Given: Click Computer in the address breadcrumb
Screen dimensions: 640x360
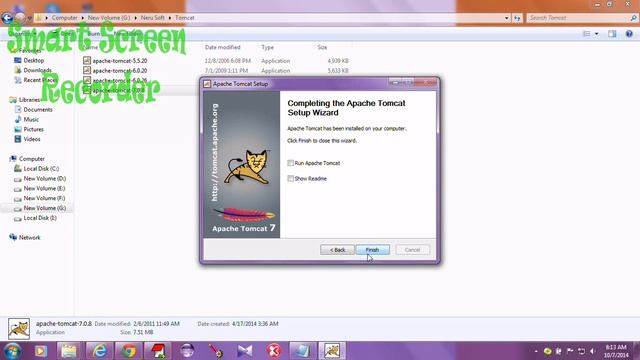Looking at the screenshot, I should pos(64,18).
